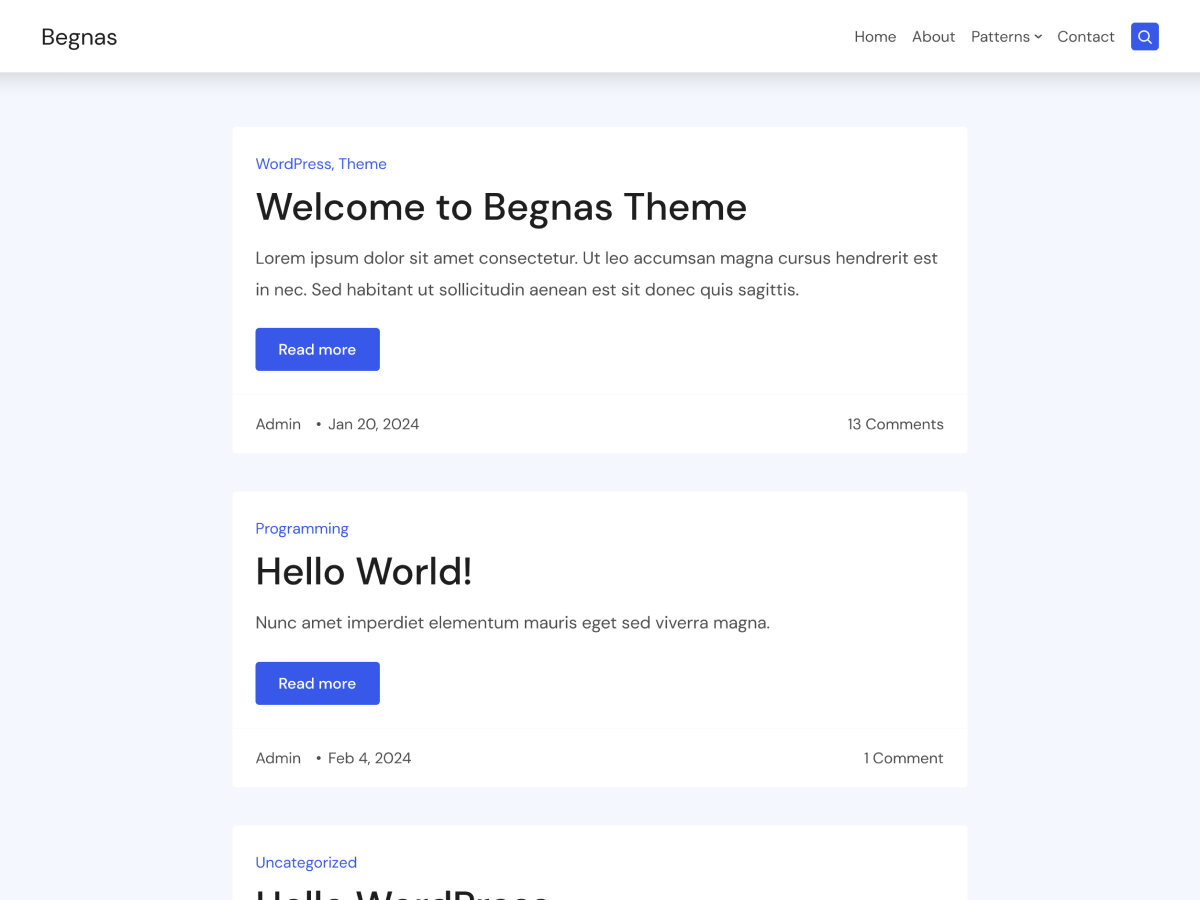Click Admin author under Hello World!

[278, 757]
